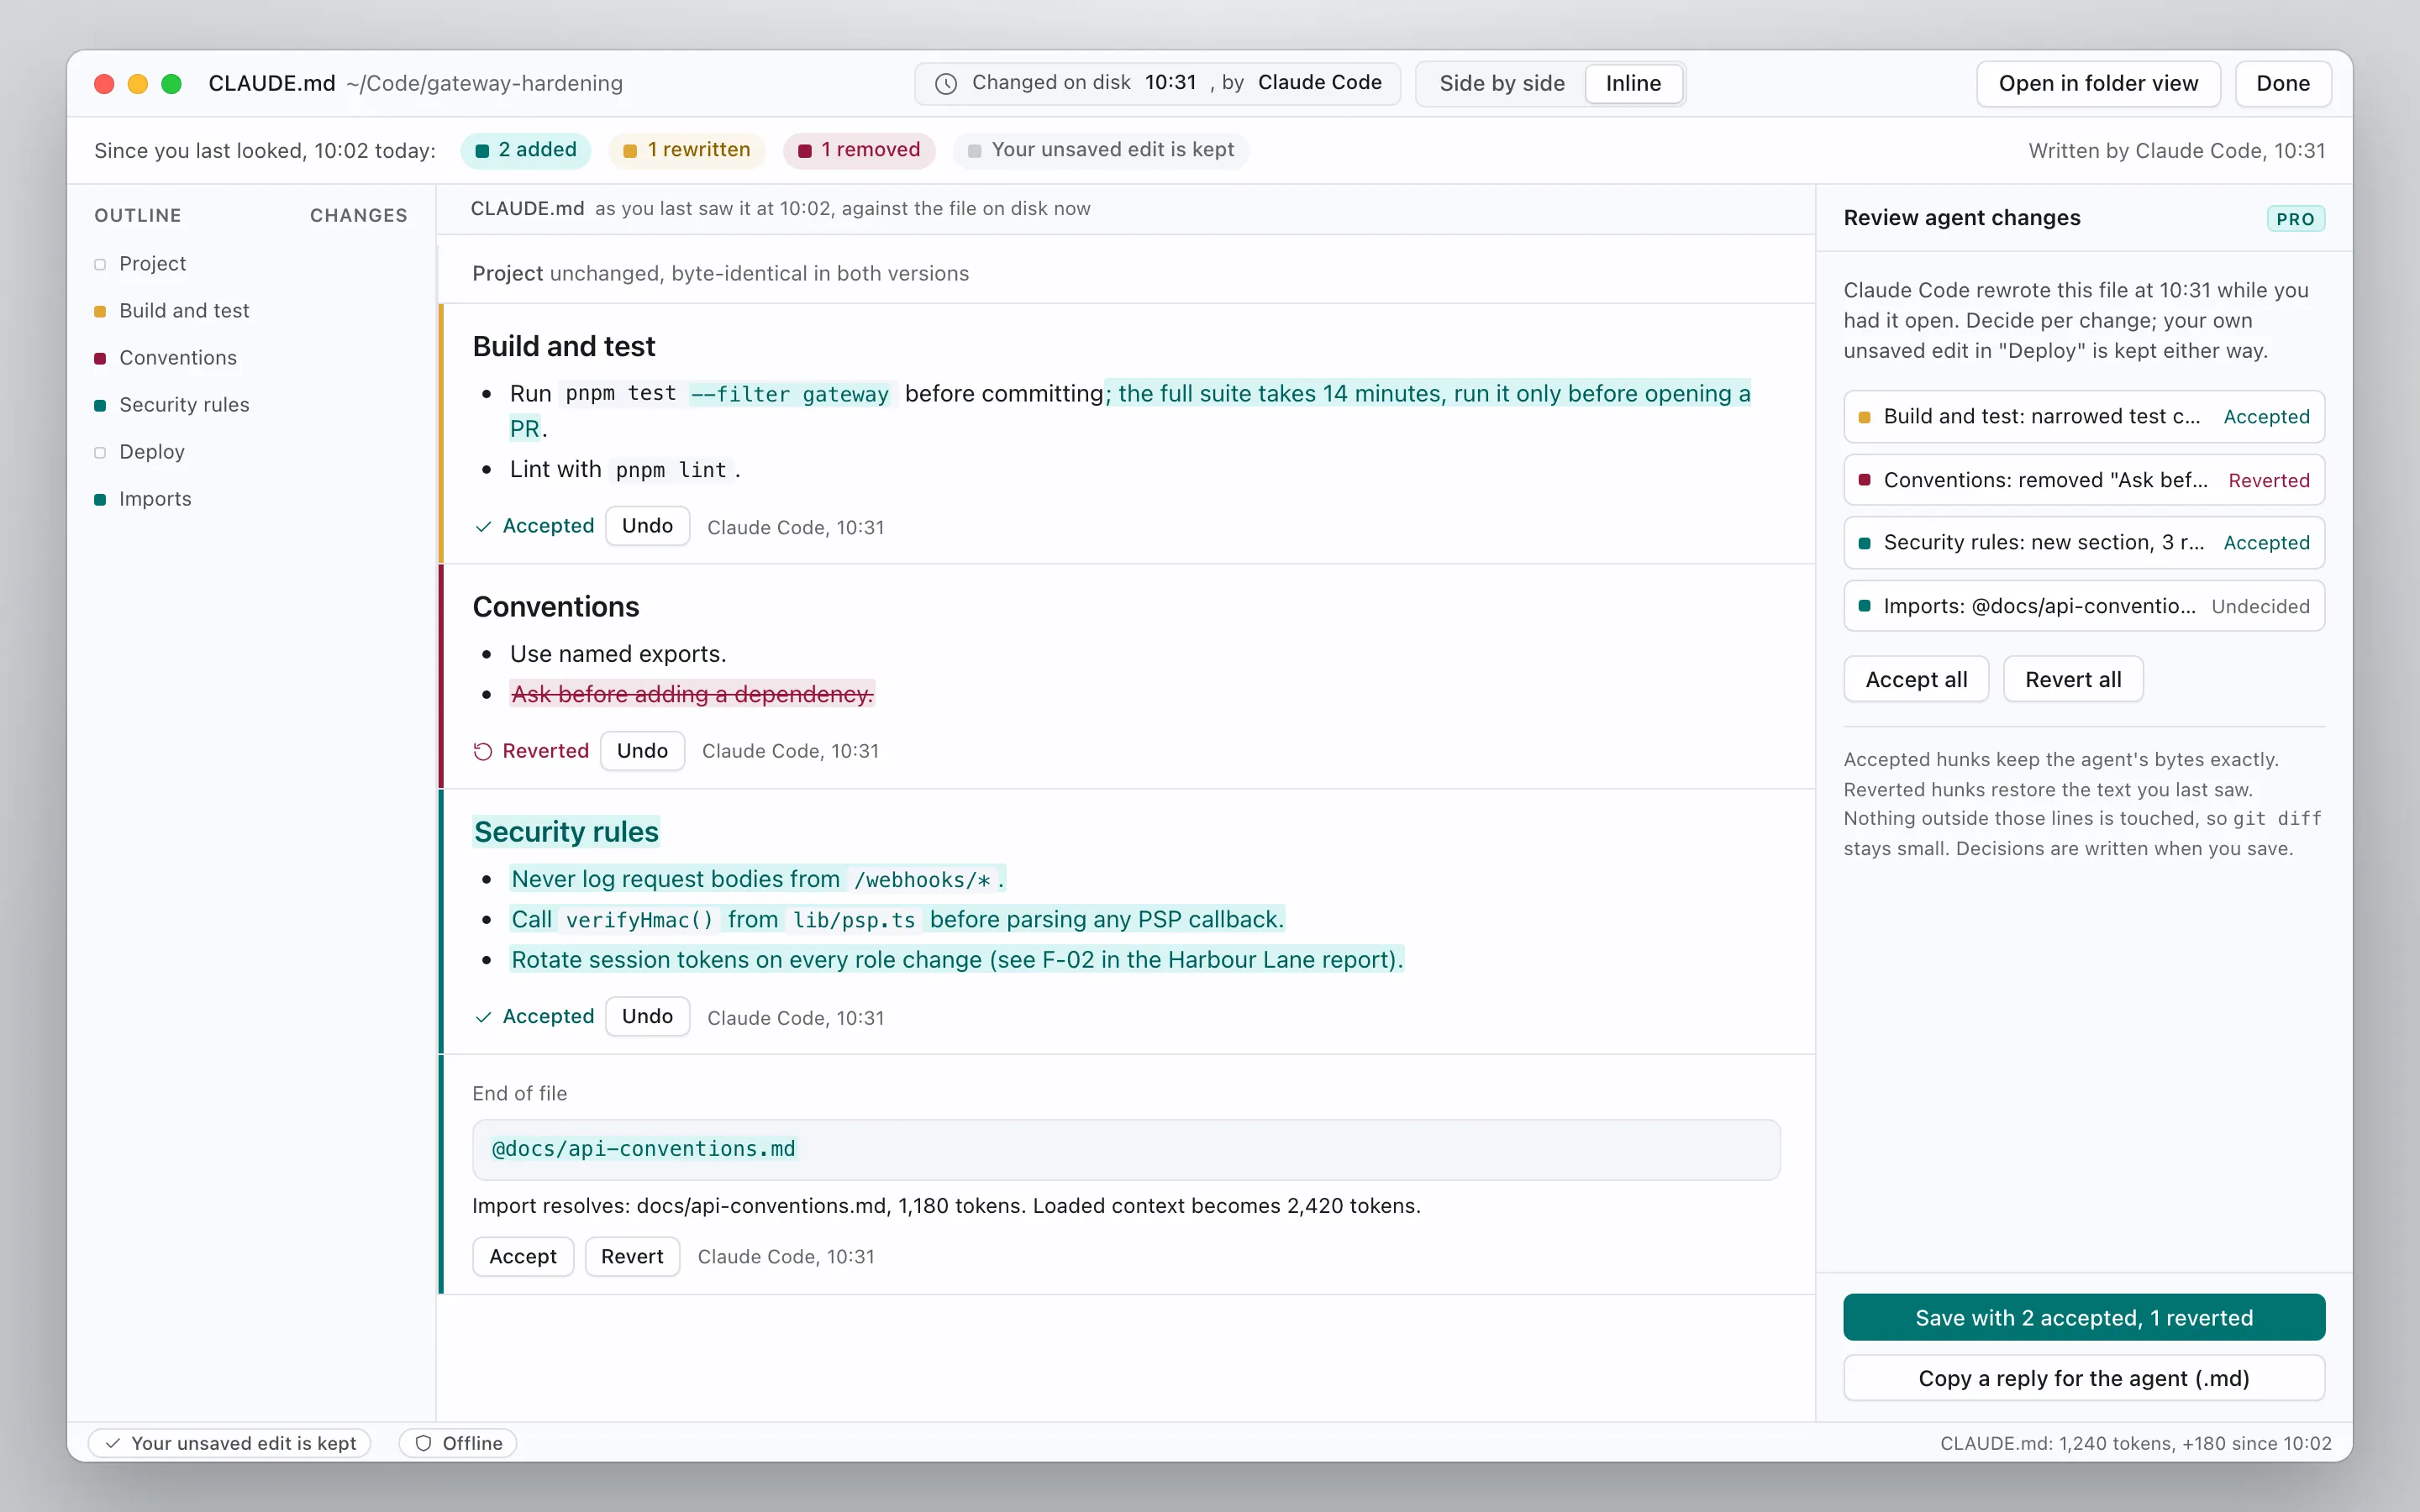Select the Inline diff view
Screen dimensions: 2420x1512
(x=1633, y=84)
